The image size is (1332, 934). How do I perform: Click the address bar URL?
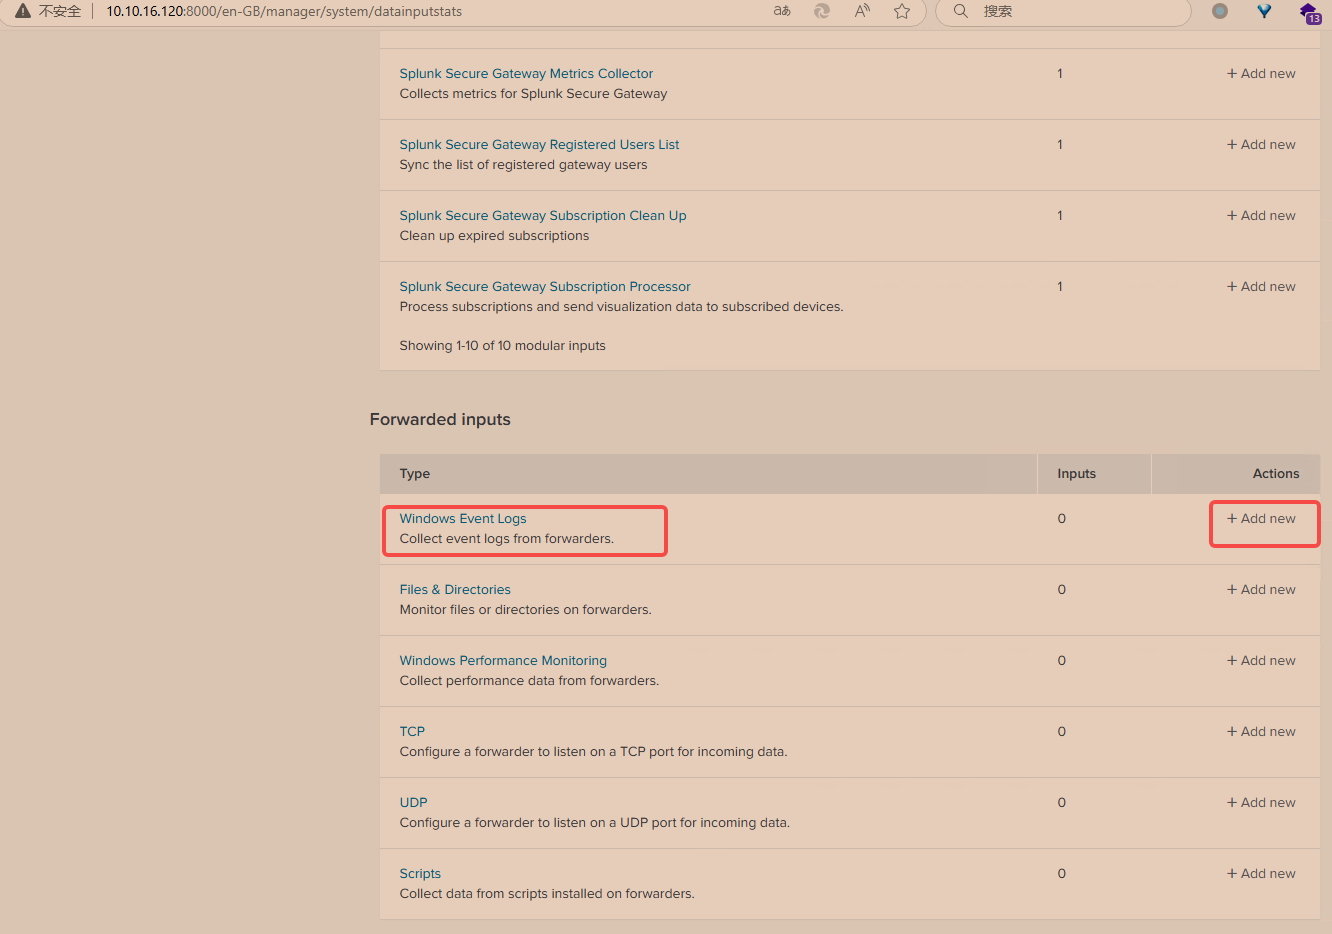(284, 11)
